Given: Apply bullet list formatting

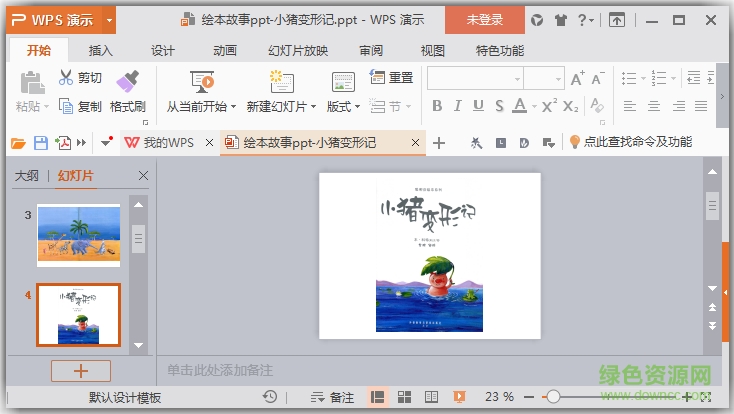Looking at the screenshot, I should [x=629, y=78].
